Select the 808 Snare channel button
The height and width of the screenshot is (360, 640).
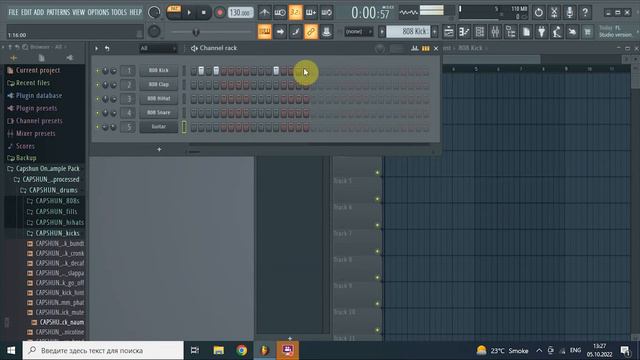coord(158,112)
